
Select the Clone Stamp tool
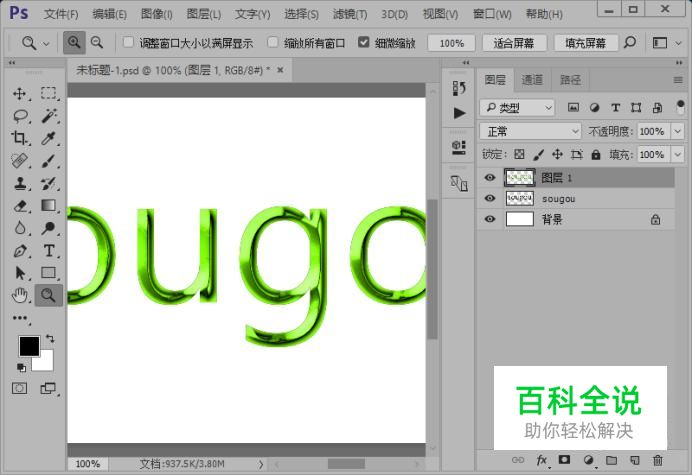click(x=19, y=183)
